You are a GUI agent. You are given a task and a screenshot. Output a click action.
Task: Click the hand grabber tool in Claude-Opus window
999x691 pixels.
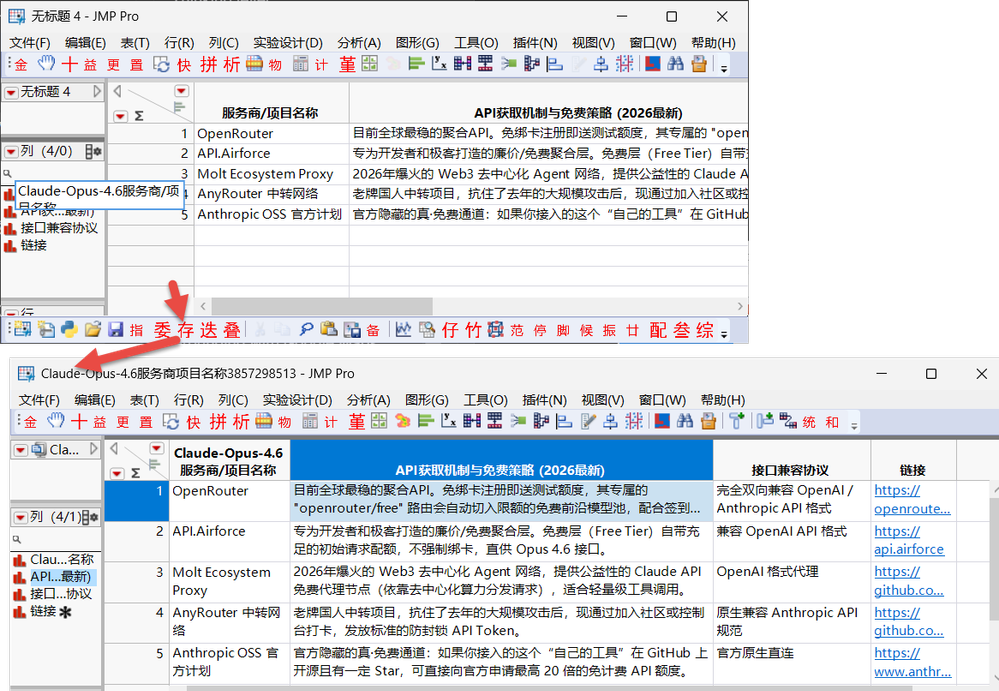[x=55, y=421]
